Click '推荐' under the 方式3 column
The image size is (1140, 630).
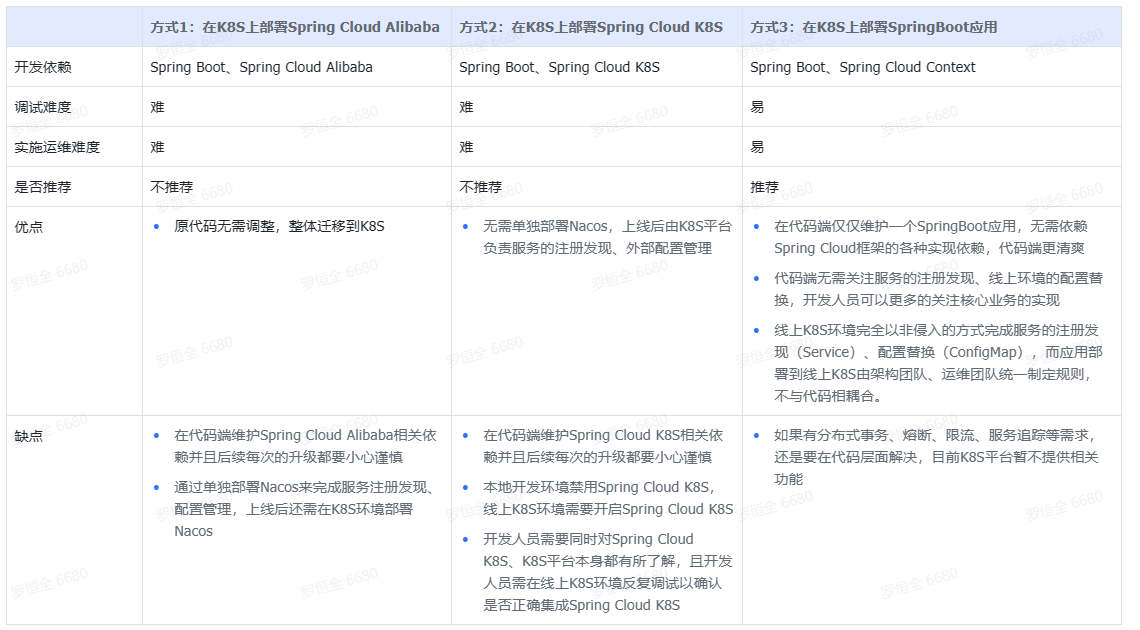point(764,187)
